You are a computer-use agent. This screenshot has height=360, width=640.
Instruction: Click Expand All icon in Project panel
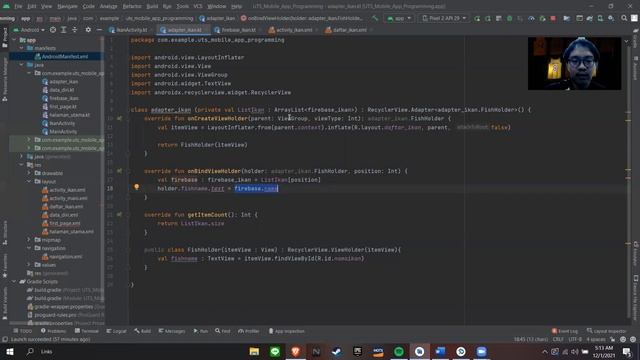coord(64,30)
